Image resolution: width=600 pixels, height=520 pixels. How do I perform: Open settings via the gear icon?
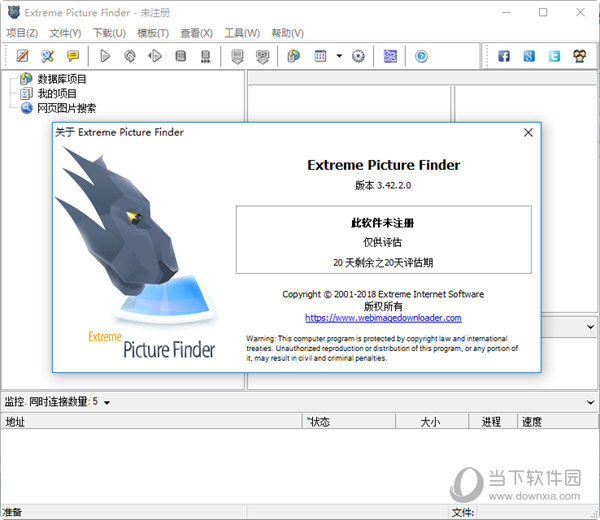(358, 56)
